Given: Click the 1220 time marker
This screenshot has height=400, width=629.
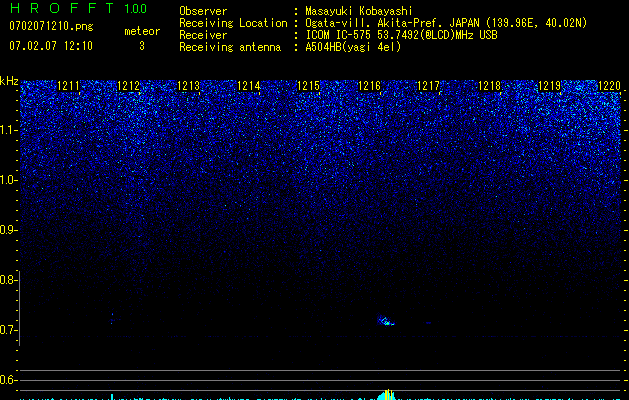Looking at the screenshot, I should tap(609, 85).
